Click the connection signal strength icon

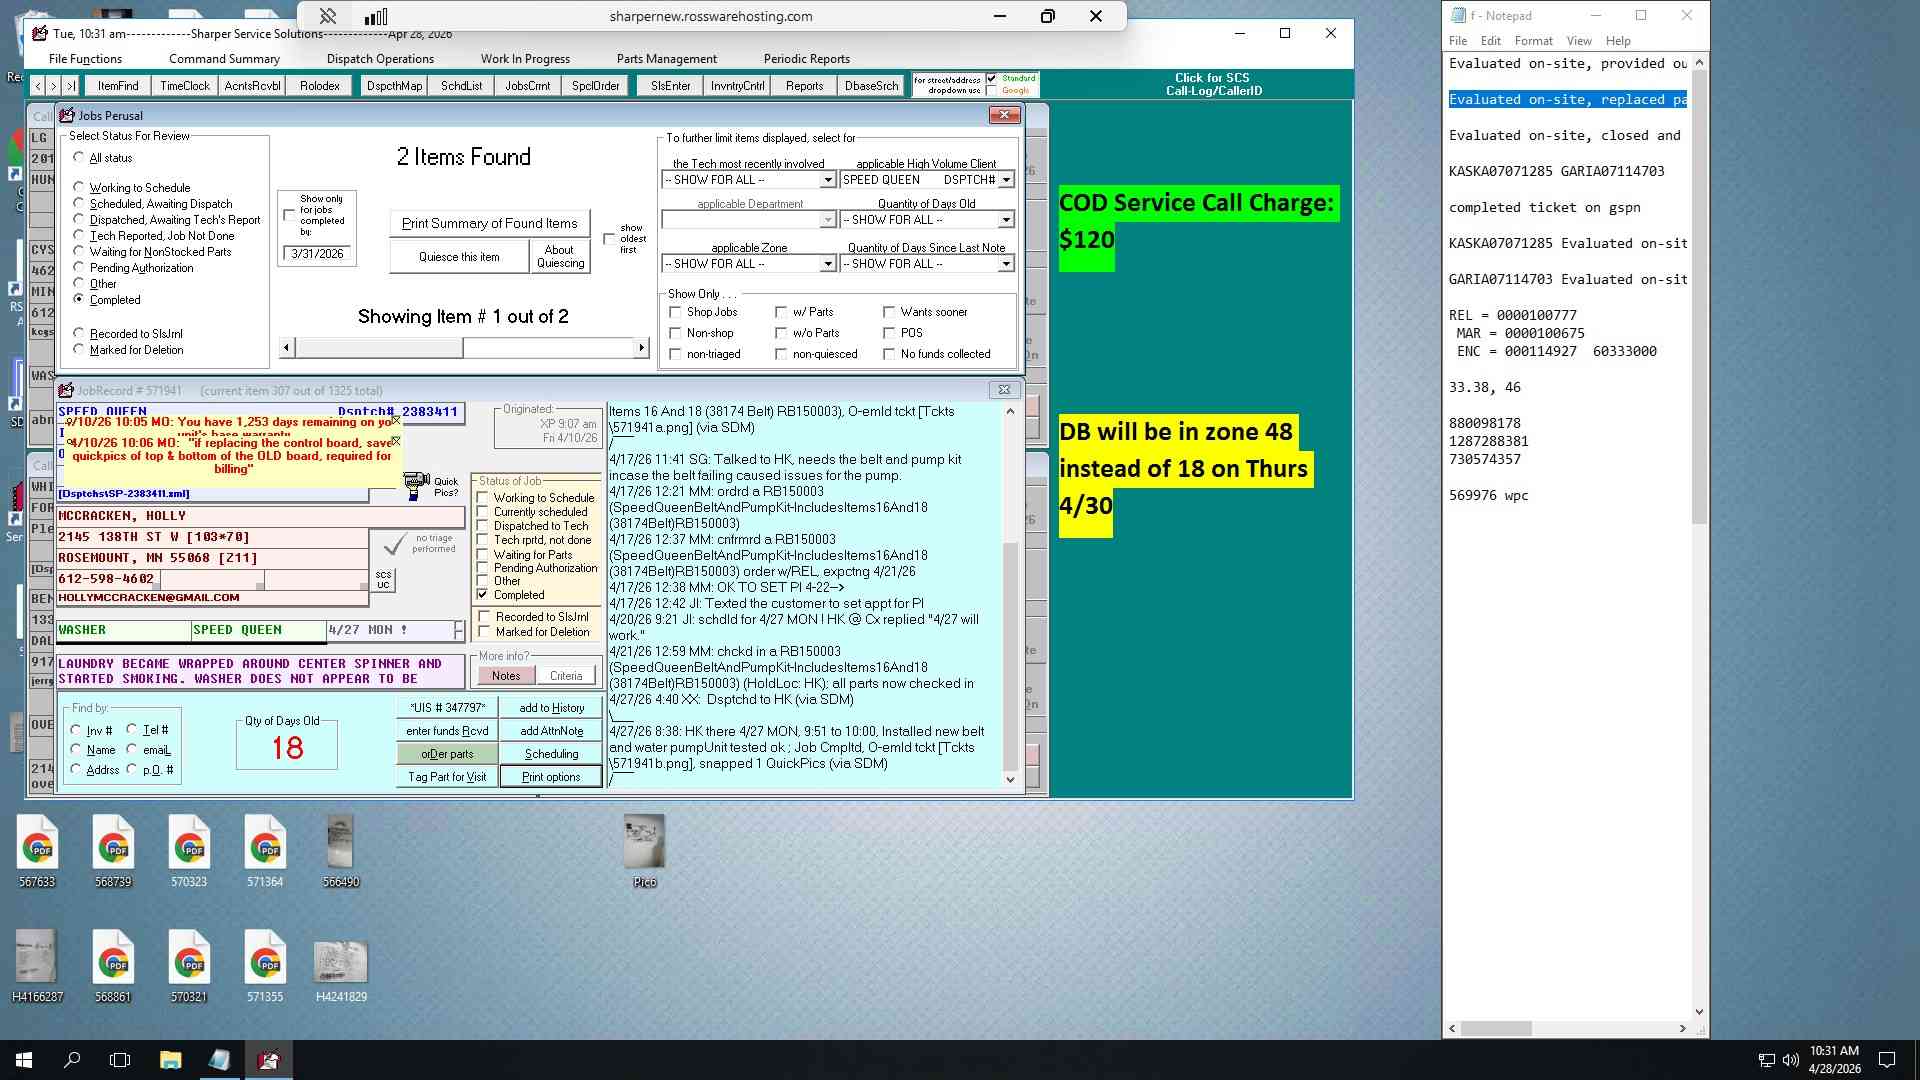click(376, 16)
